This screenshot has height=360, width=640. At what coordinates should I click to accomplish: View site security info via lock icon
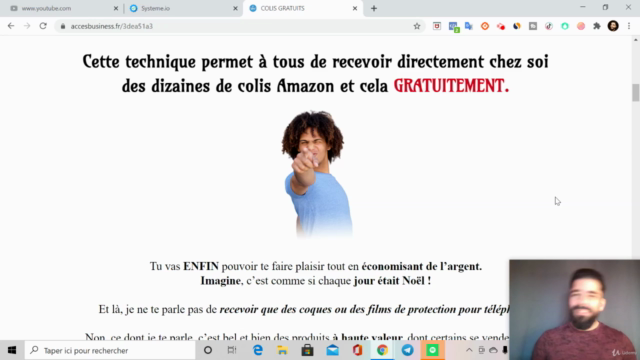pos(62,26)
